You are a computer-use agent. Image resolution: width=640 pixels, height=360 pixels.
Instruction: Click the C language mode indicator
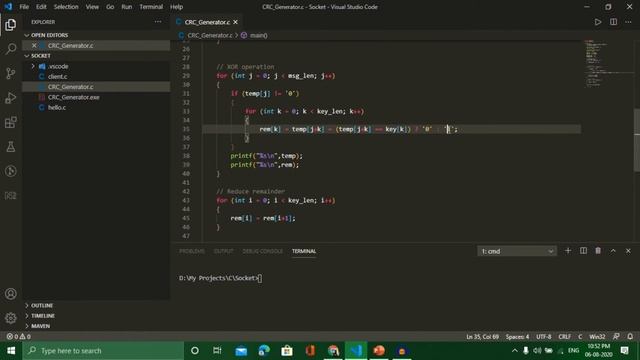tap(580, 337)
